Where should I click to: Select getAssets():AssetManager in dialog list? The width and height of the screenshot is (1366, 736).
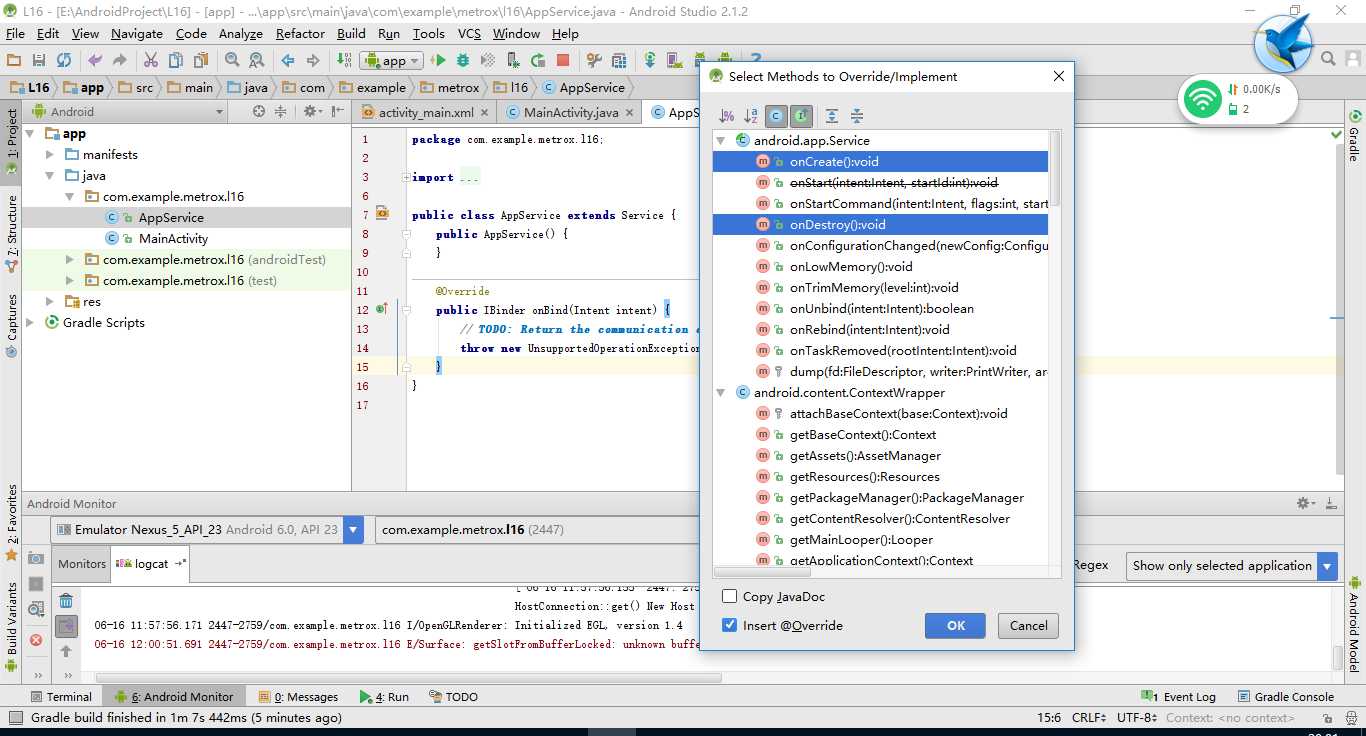point(880,456)
